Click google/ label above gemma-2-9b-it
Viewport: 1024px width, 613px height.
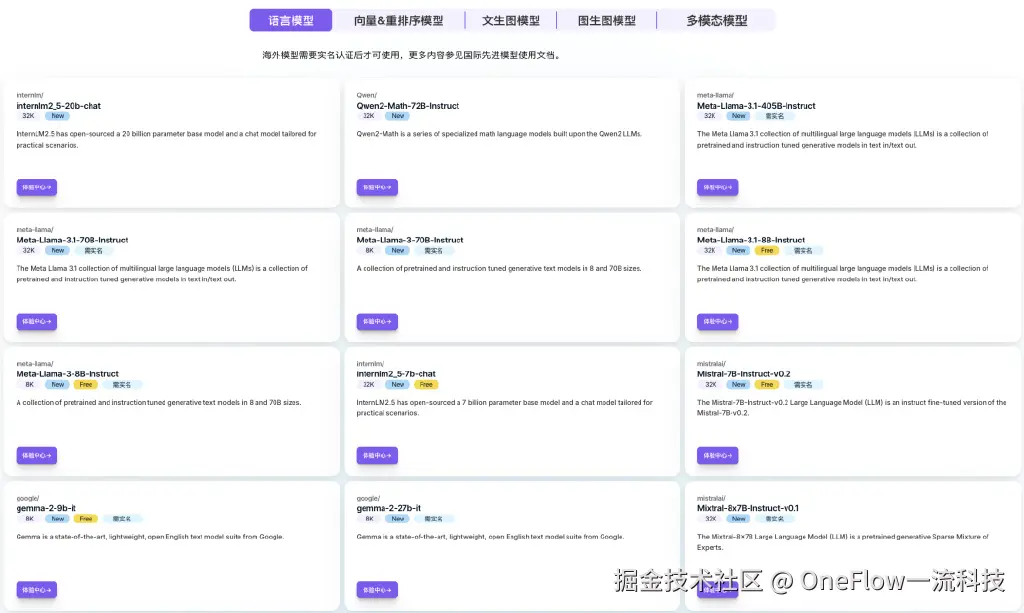click(27, 498)
